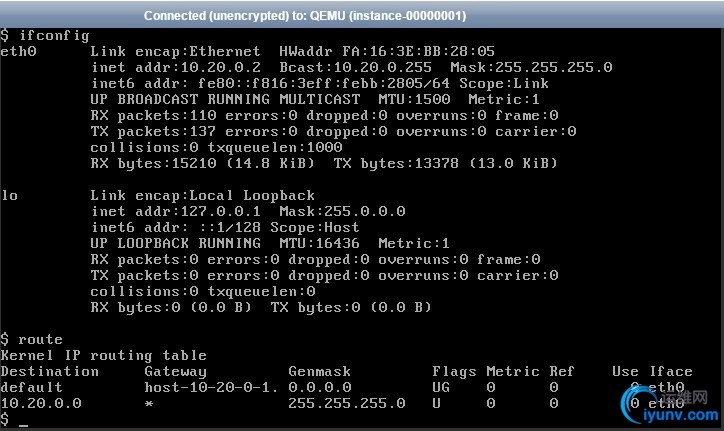Click the HWaddr FA:16:3E:BB:28:05 value
Screen dimensions: 724x431
(x=386, y=51)
